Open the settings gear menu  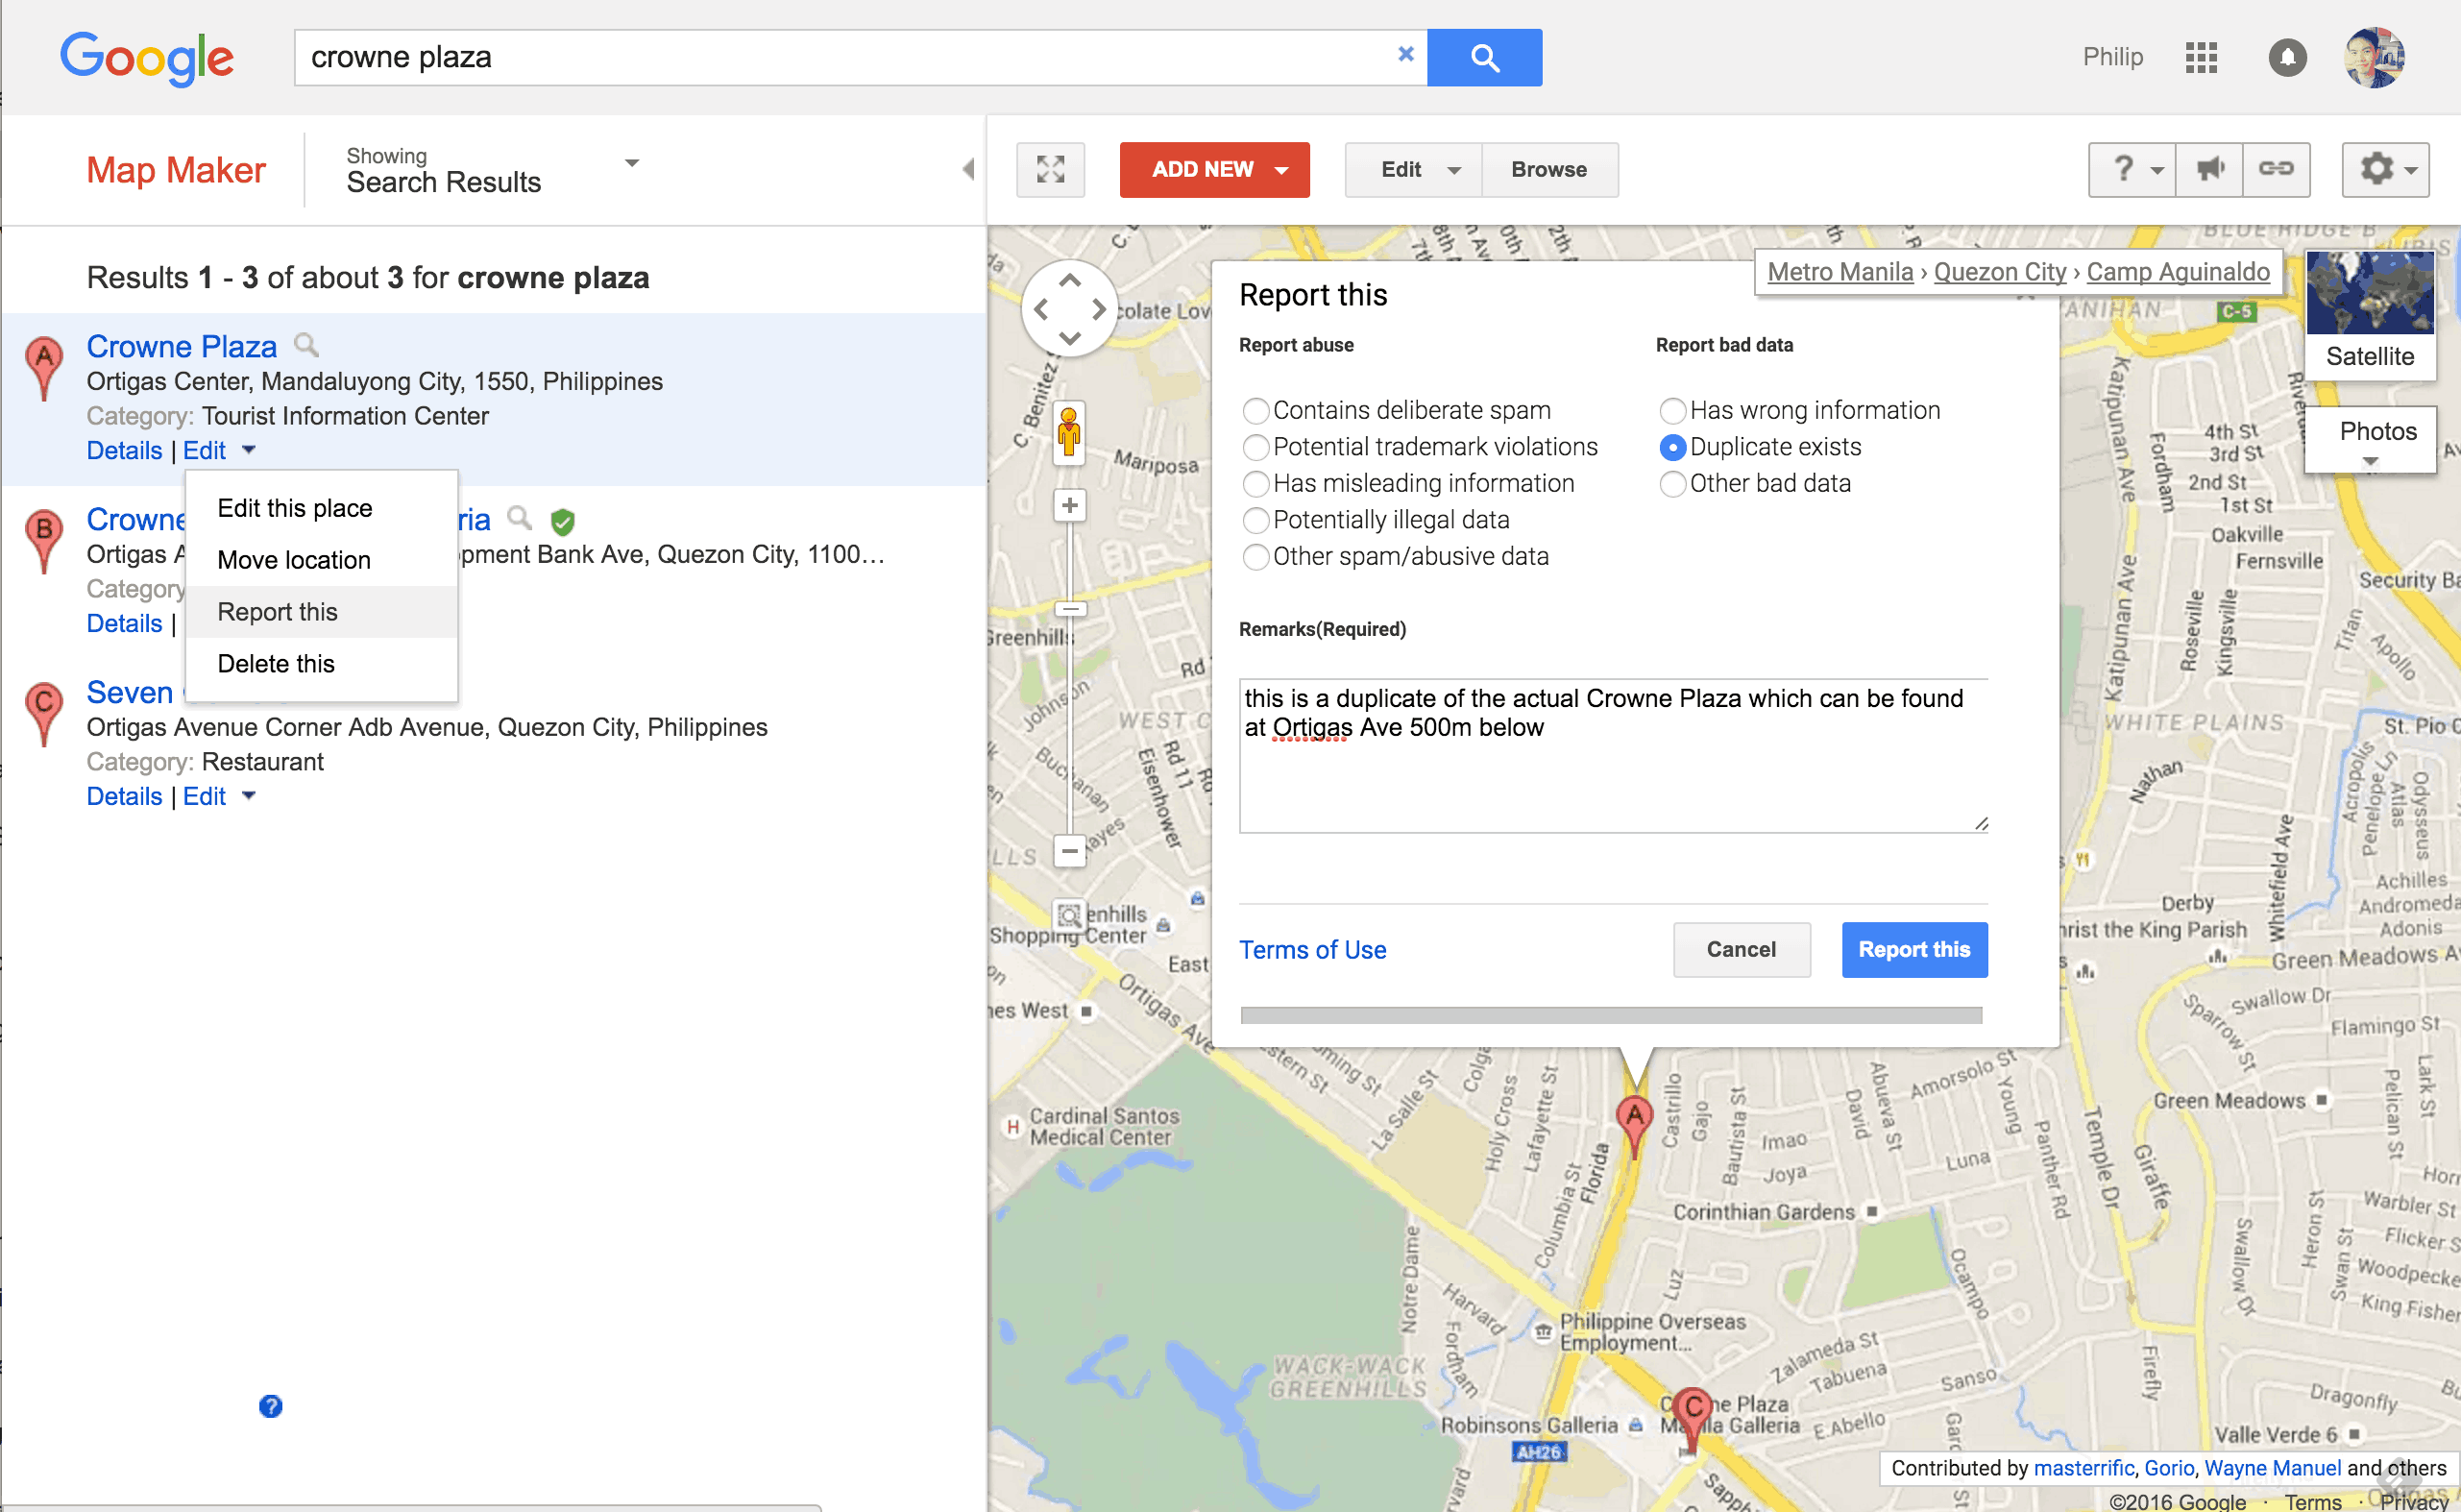[2386, 170]
